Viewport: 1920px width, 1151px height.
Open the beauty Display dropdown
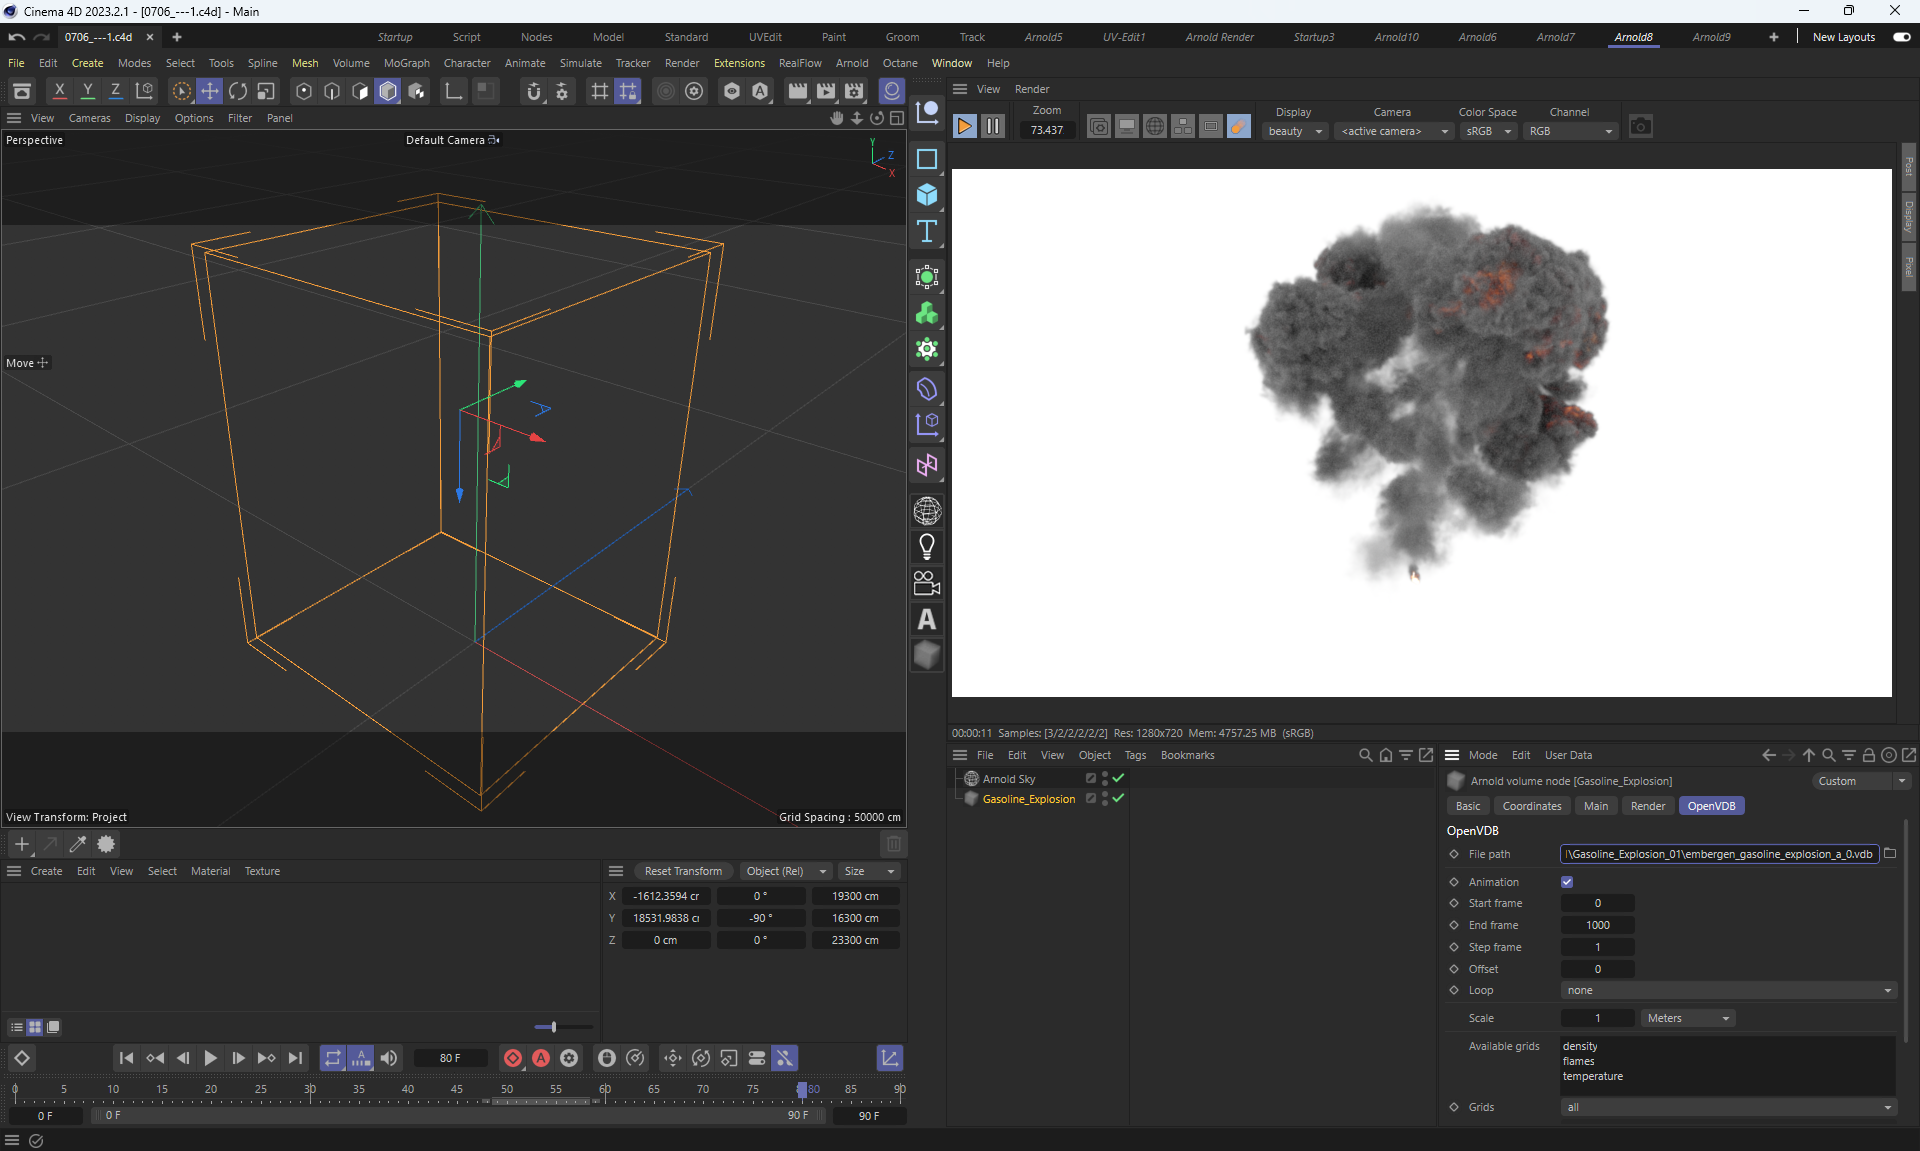1294,131
